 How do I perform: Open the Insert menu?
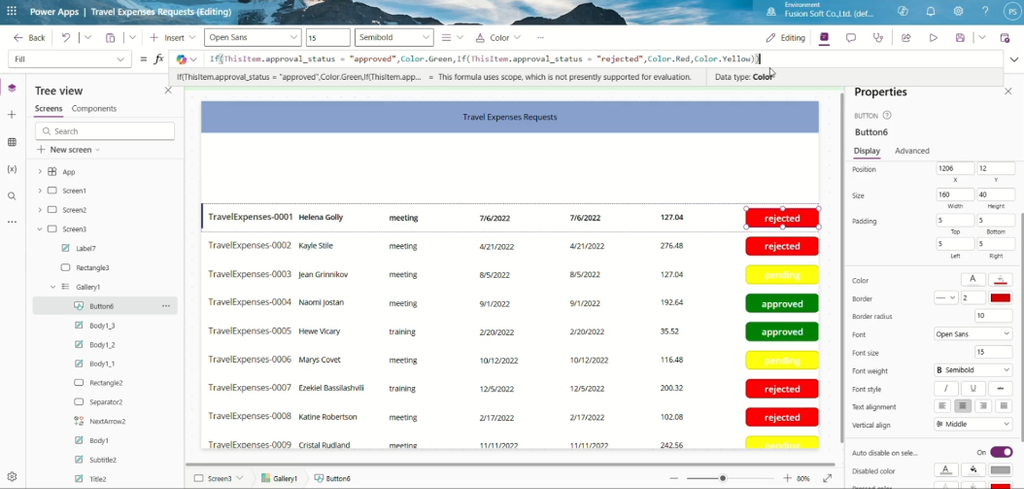tap(172, 38)
